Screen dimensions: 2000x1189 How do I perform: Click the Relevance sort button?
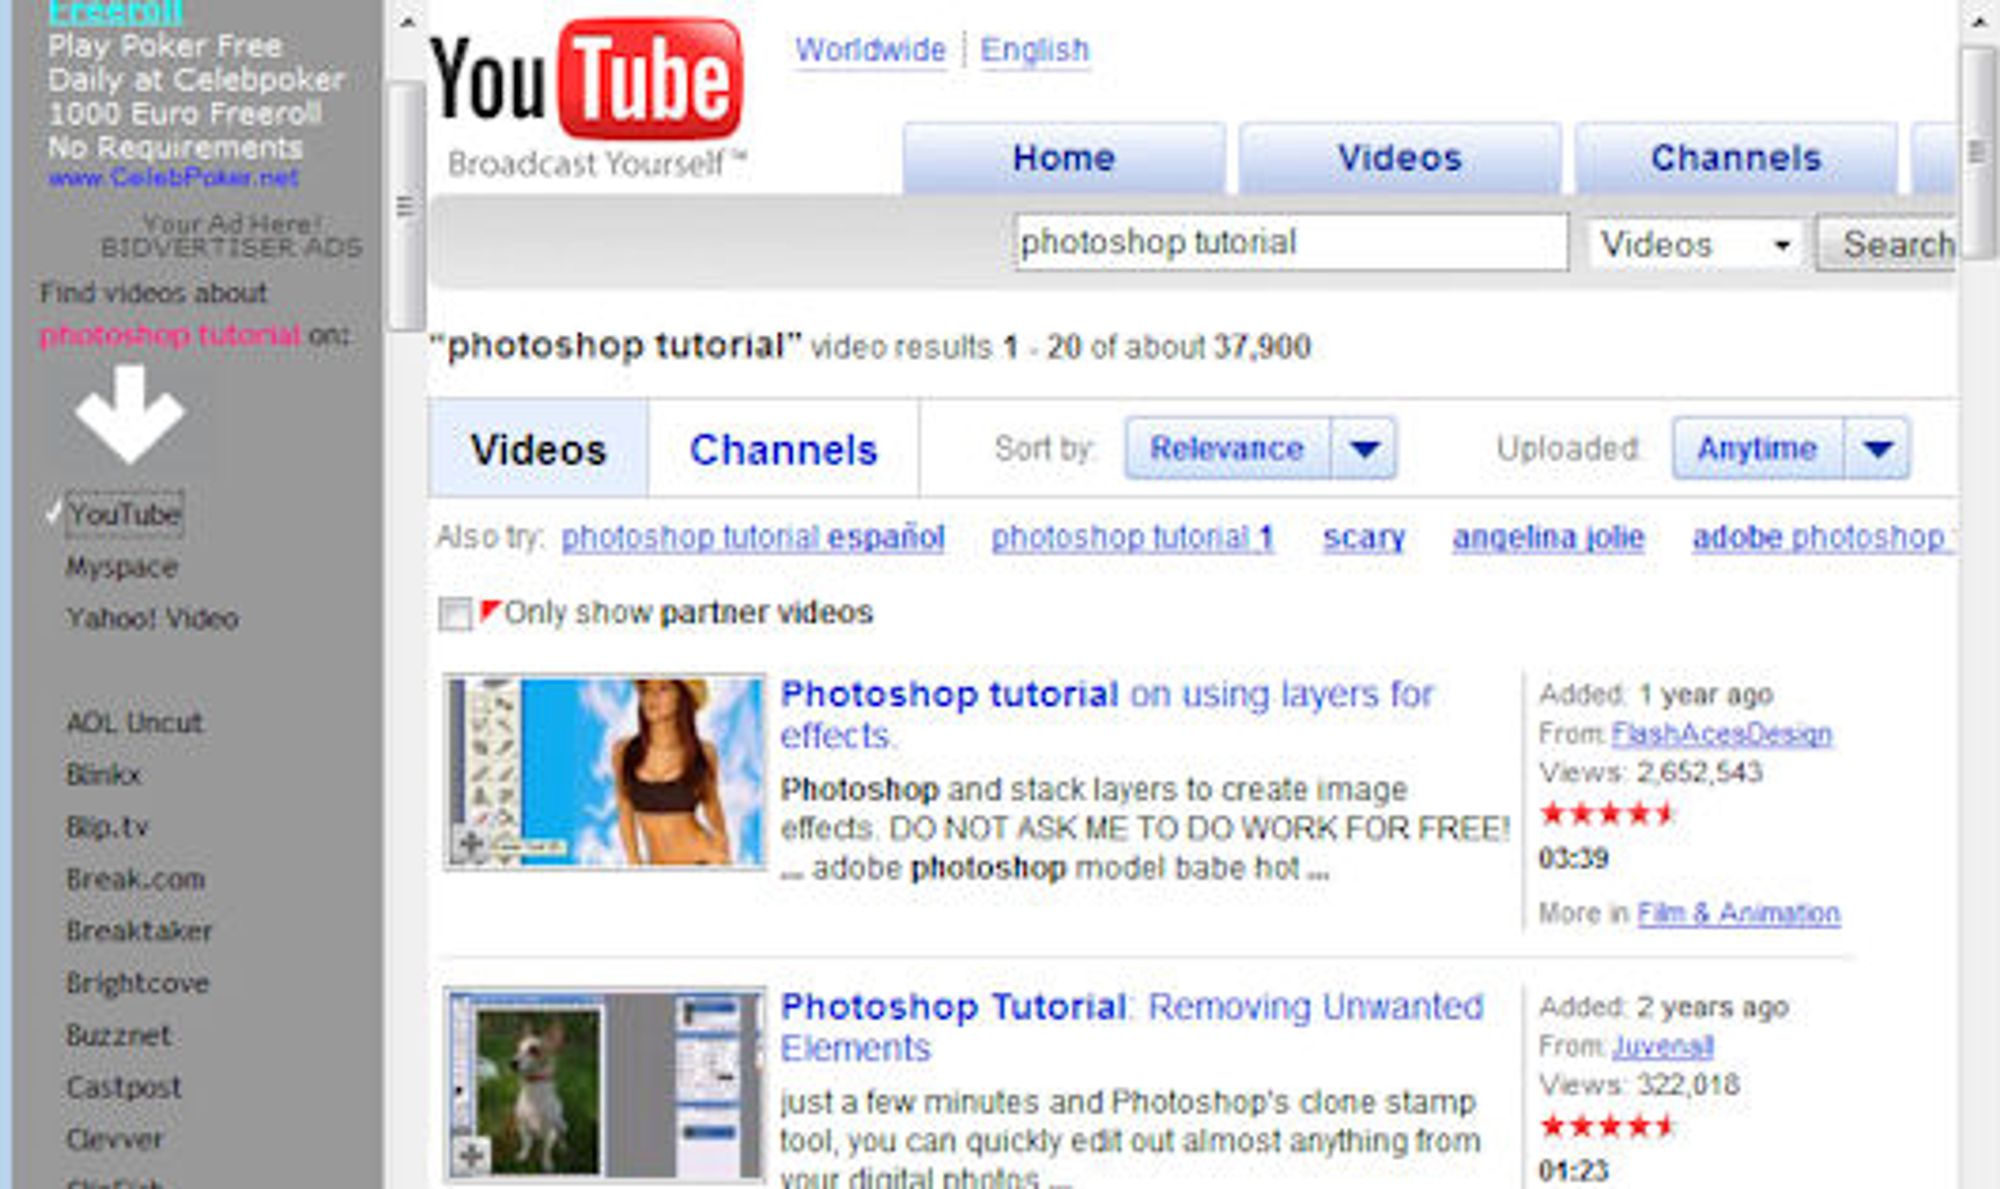coord(1227,449)
